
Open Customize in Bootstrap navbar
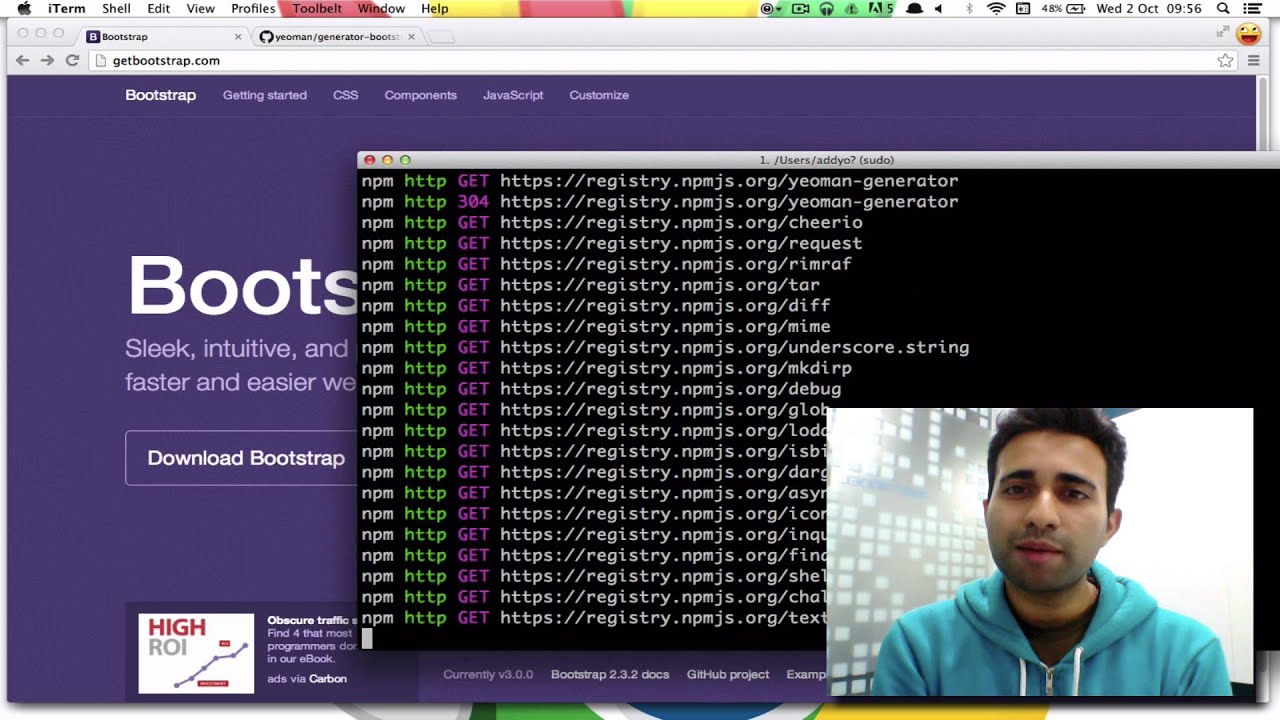tap(599, 95)
